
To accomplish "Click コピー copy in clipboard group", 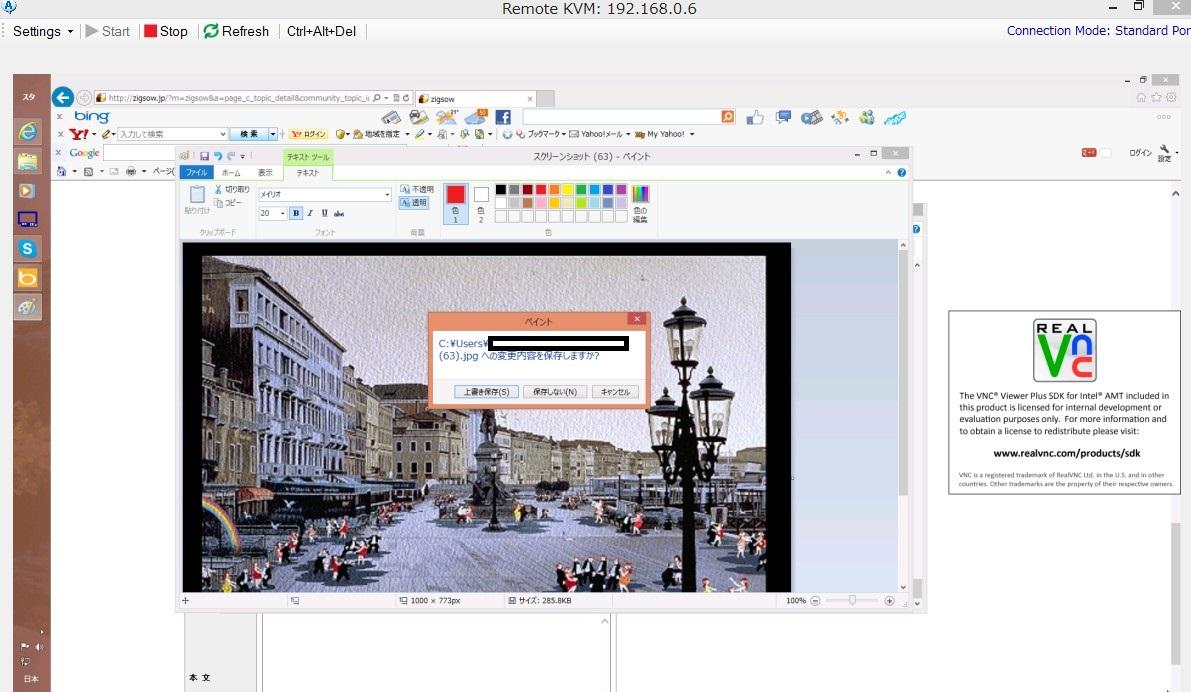I will point(228,203).
